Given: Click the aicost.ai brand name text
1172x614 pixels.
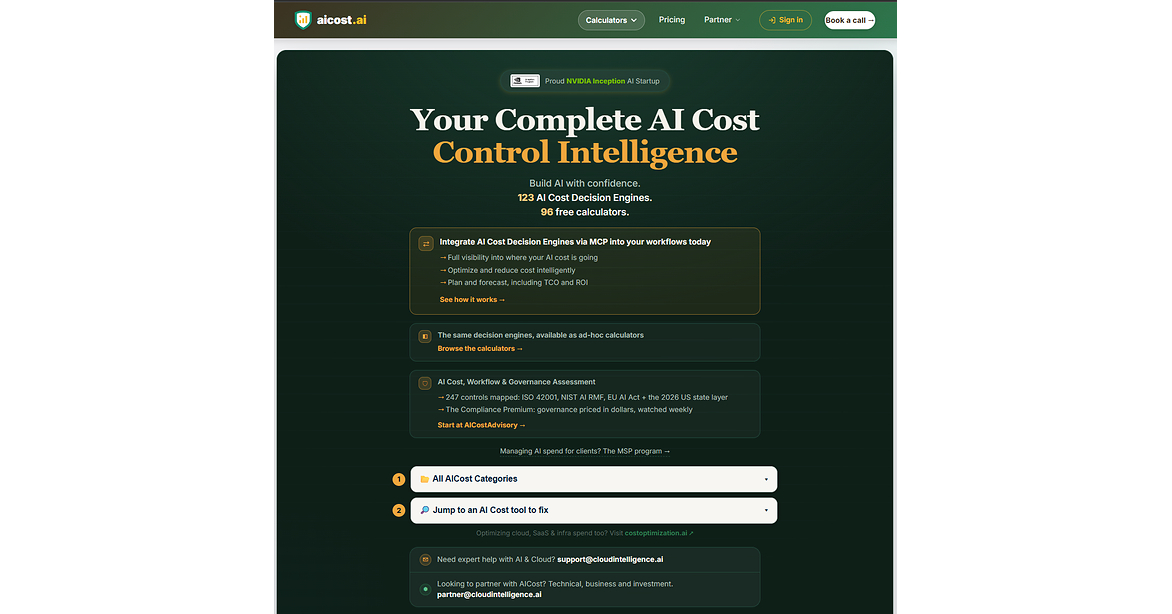Looking at the screenshot, I should tap(342, 20).
